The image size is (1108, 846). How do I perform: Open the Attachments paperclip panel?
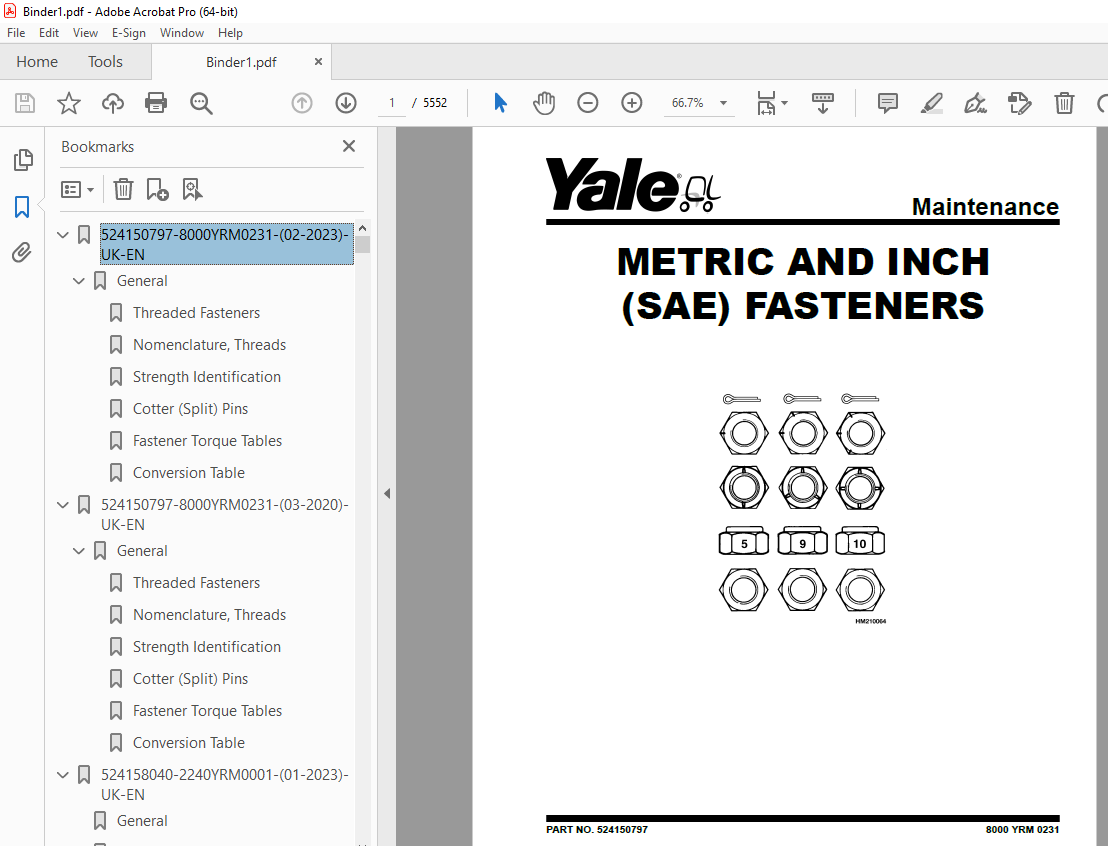pos(22,252)
